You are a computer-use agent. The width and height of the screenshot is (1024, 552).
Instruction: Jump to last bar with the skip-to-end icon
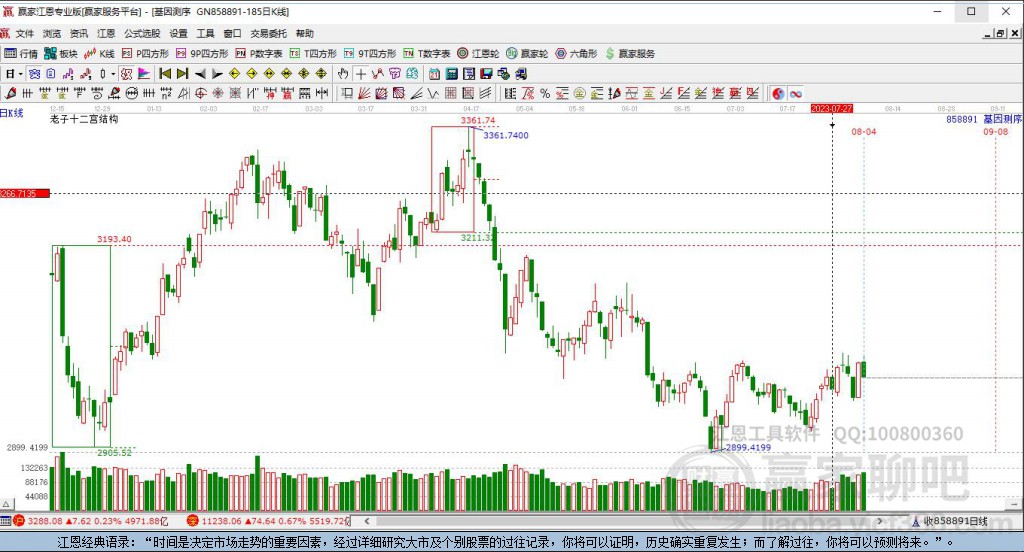pyautogui.click(x=182, y=74)
